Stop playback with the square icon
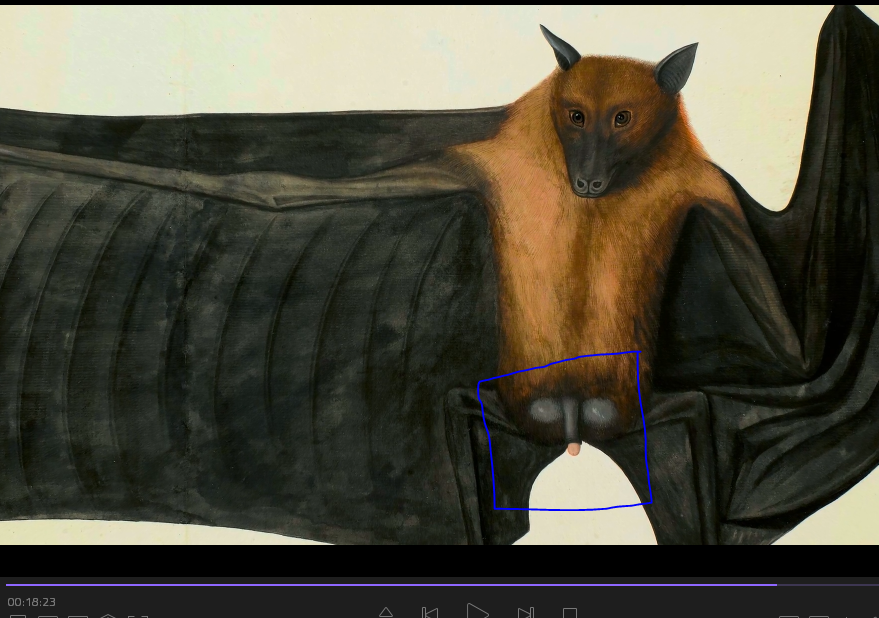The image size is (879, 618). (x=570, y=612)
